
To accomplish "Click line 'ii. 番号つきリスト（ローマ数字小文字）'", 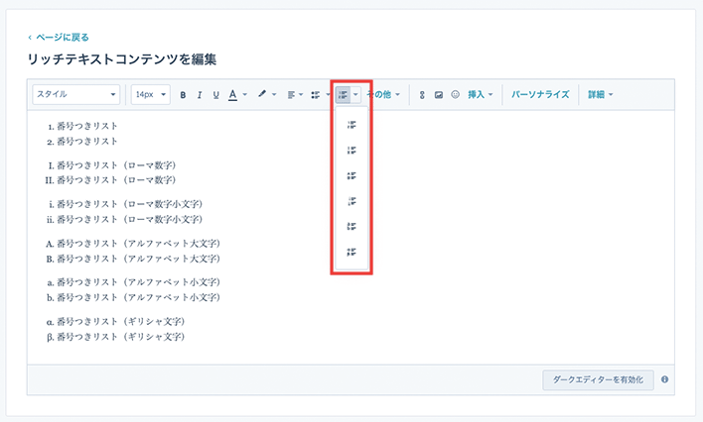I will (x=125, y=220).
